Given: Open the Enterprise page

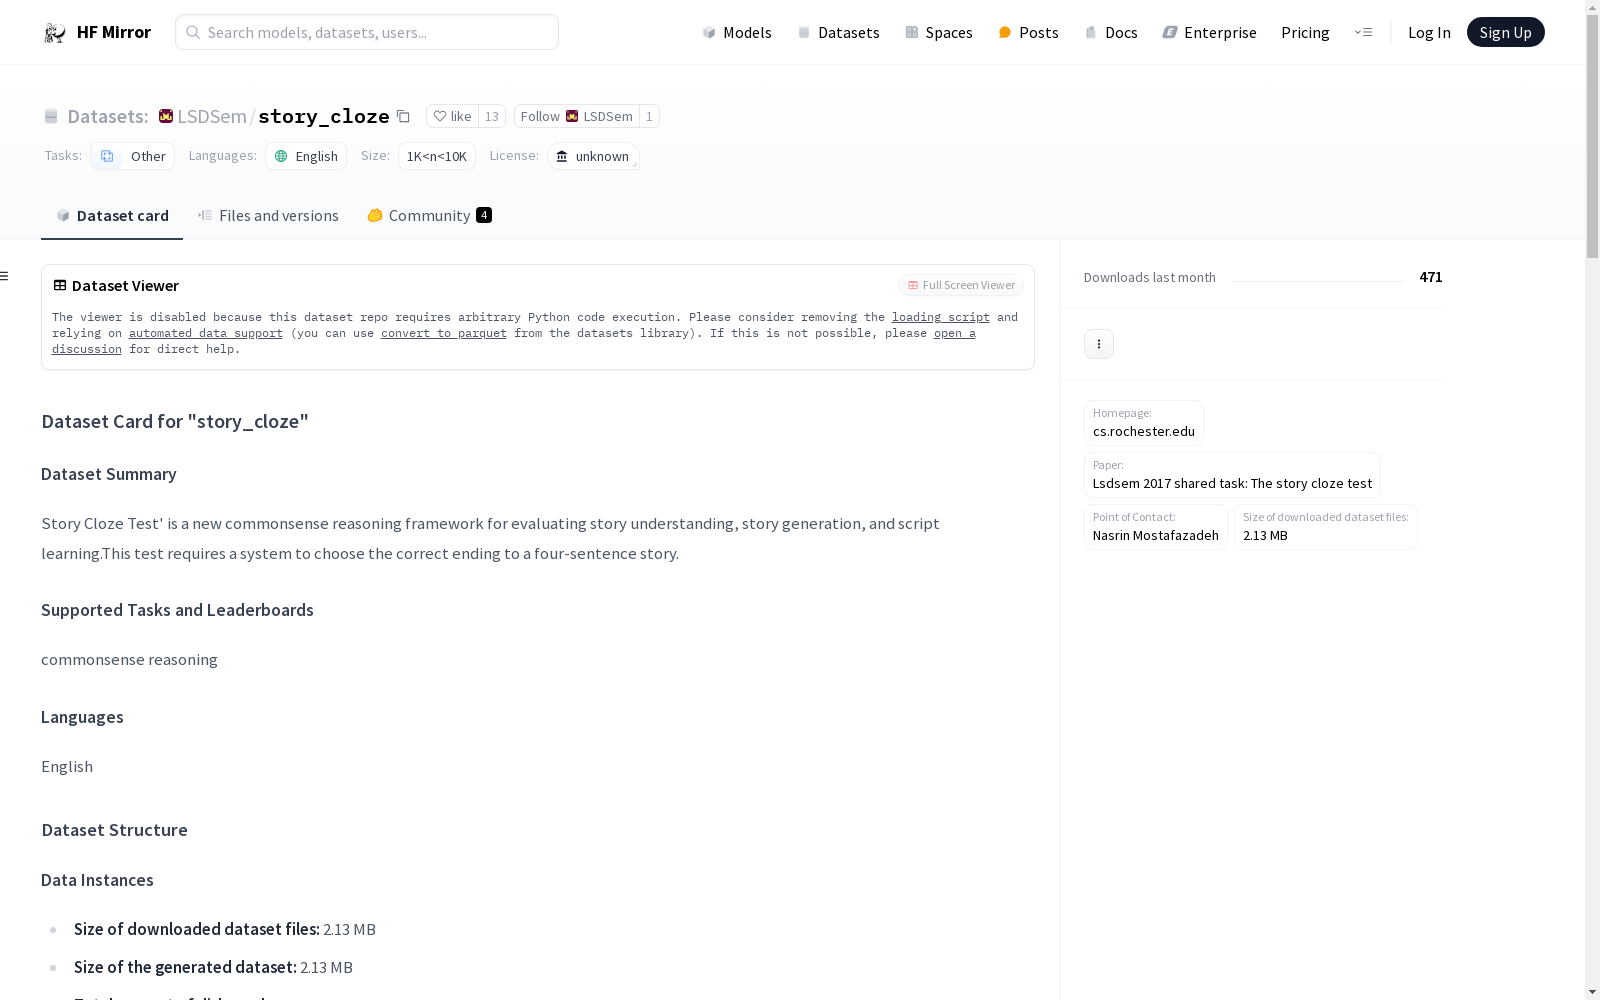Looking at the screenshot, I should [1209, 32].
